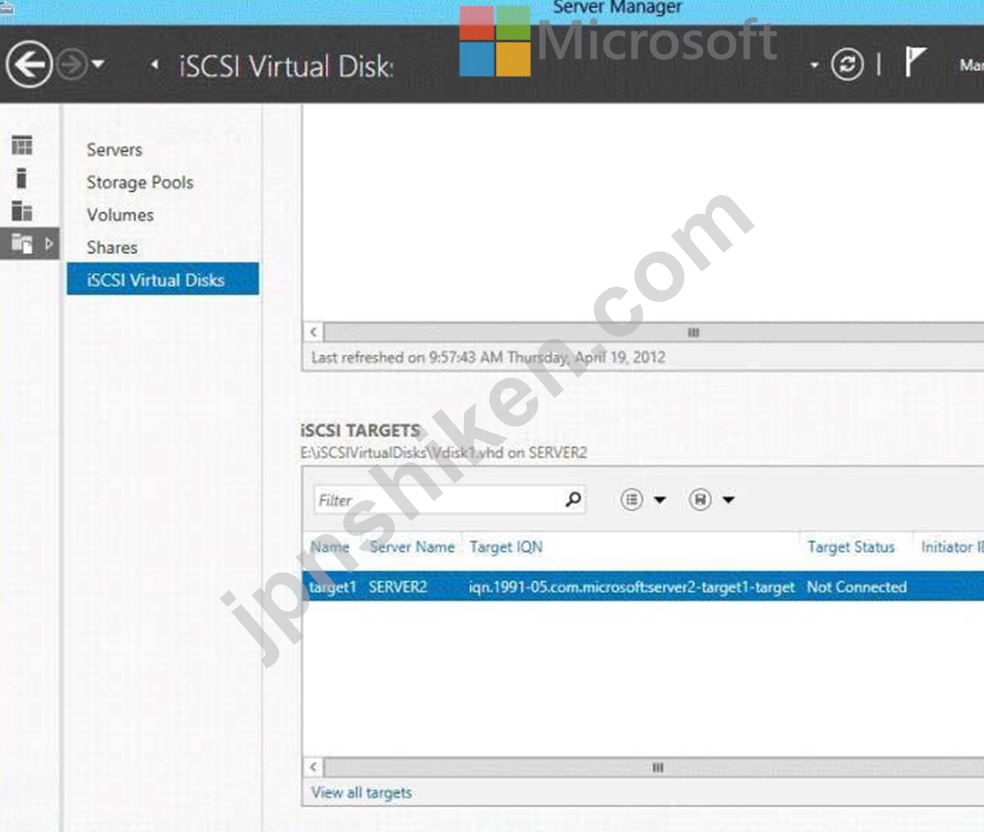
Task: Sort by the Initiator column header
Action: (x=952, y=547)
